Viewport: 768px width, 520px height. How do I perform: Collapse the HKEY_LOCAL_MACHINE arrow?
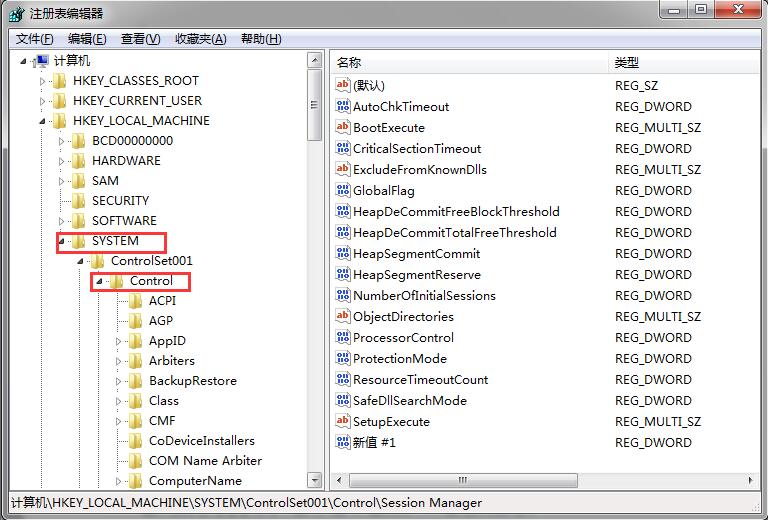pos(42,121)
